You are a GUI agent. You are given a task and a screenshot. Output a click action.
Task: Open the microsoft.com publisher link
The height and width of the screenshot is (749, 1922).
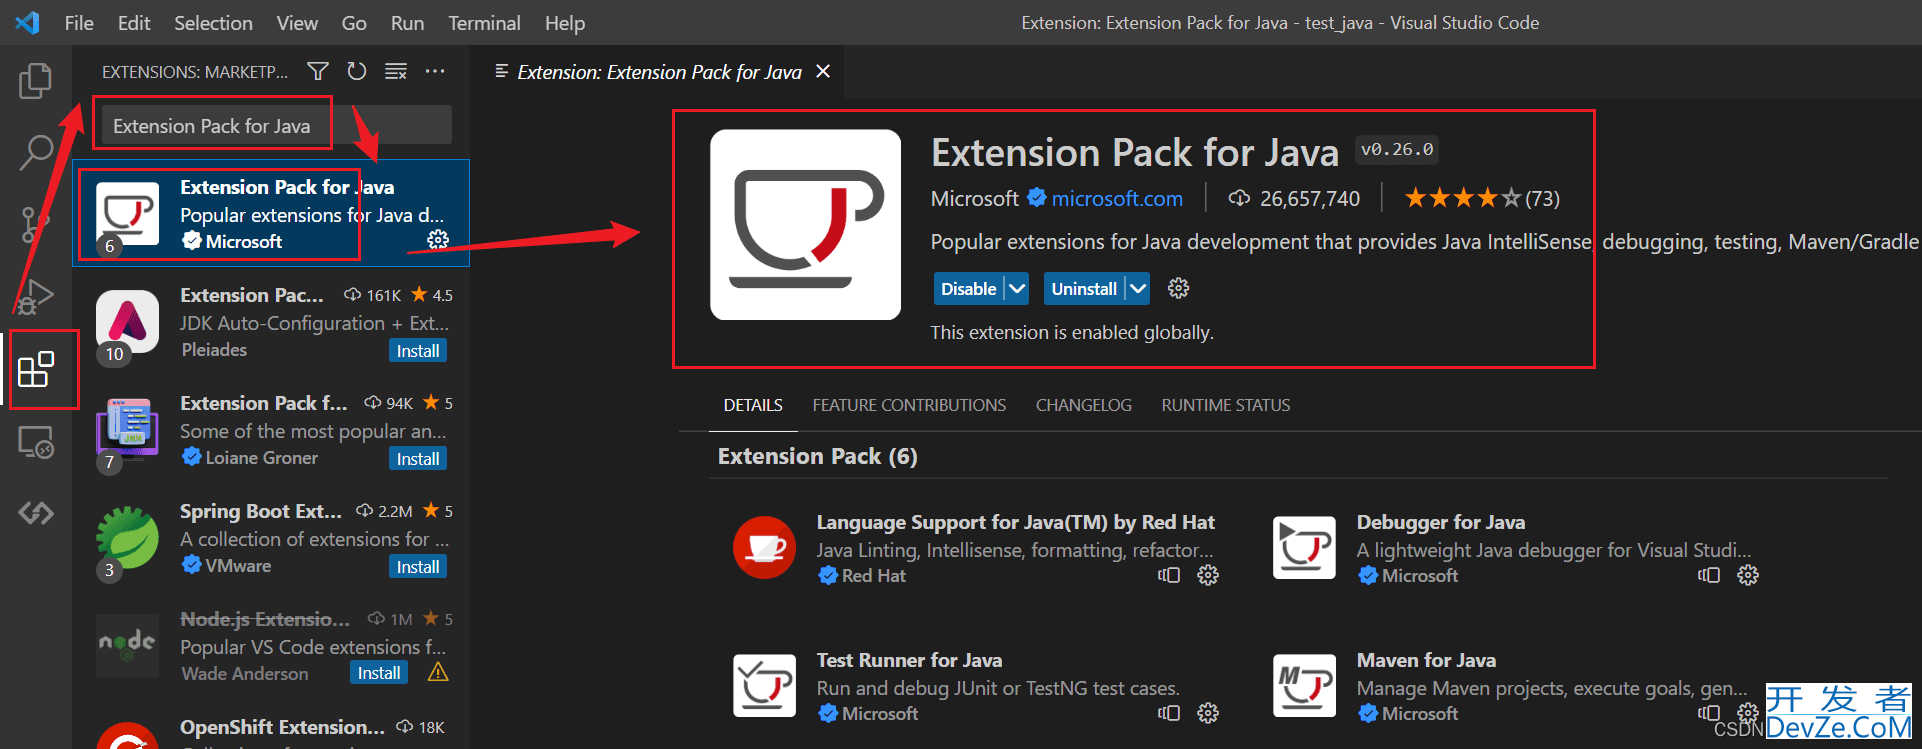click(1117, 198)
